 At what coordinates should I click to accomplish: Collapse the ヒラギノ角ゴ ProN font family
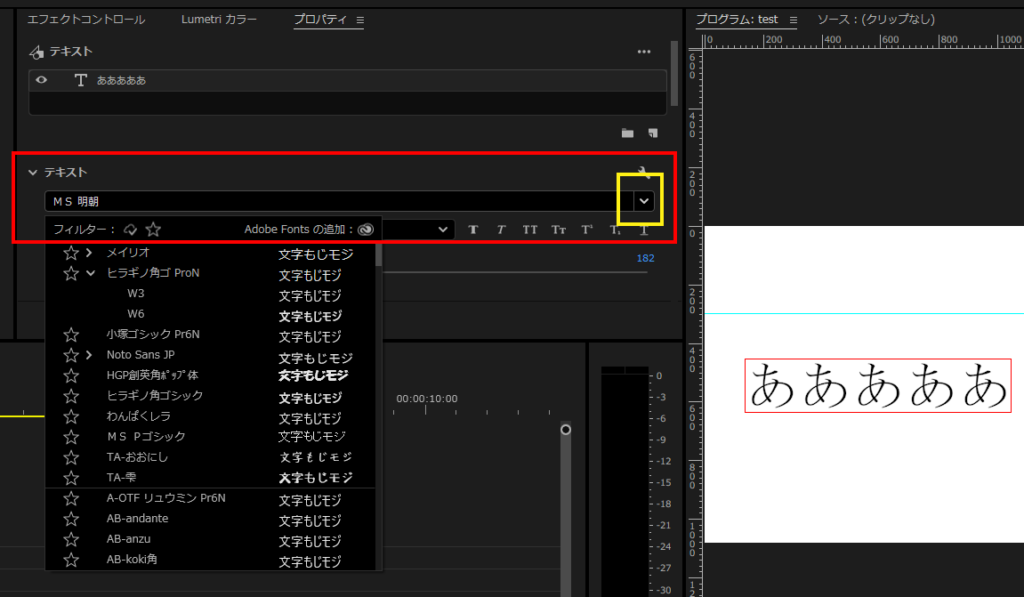(x=90, y=273)
